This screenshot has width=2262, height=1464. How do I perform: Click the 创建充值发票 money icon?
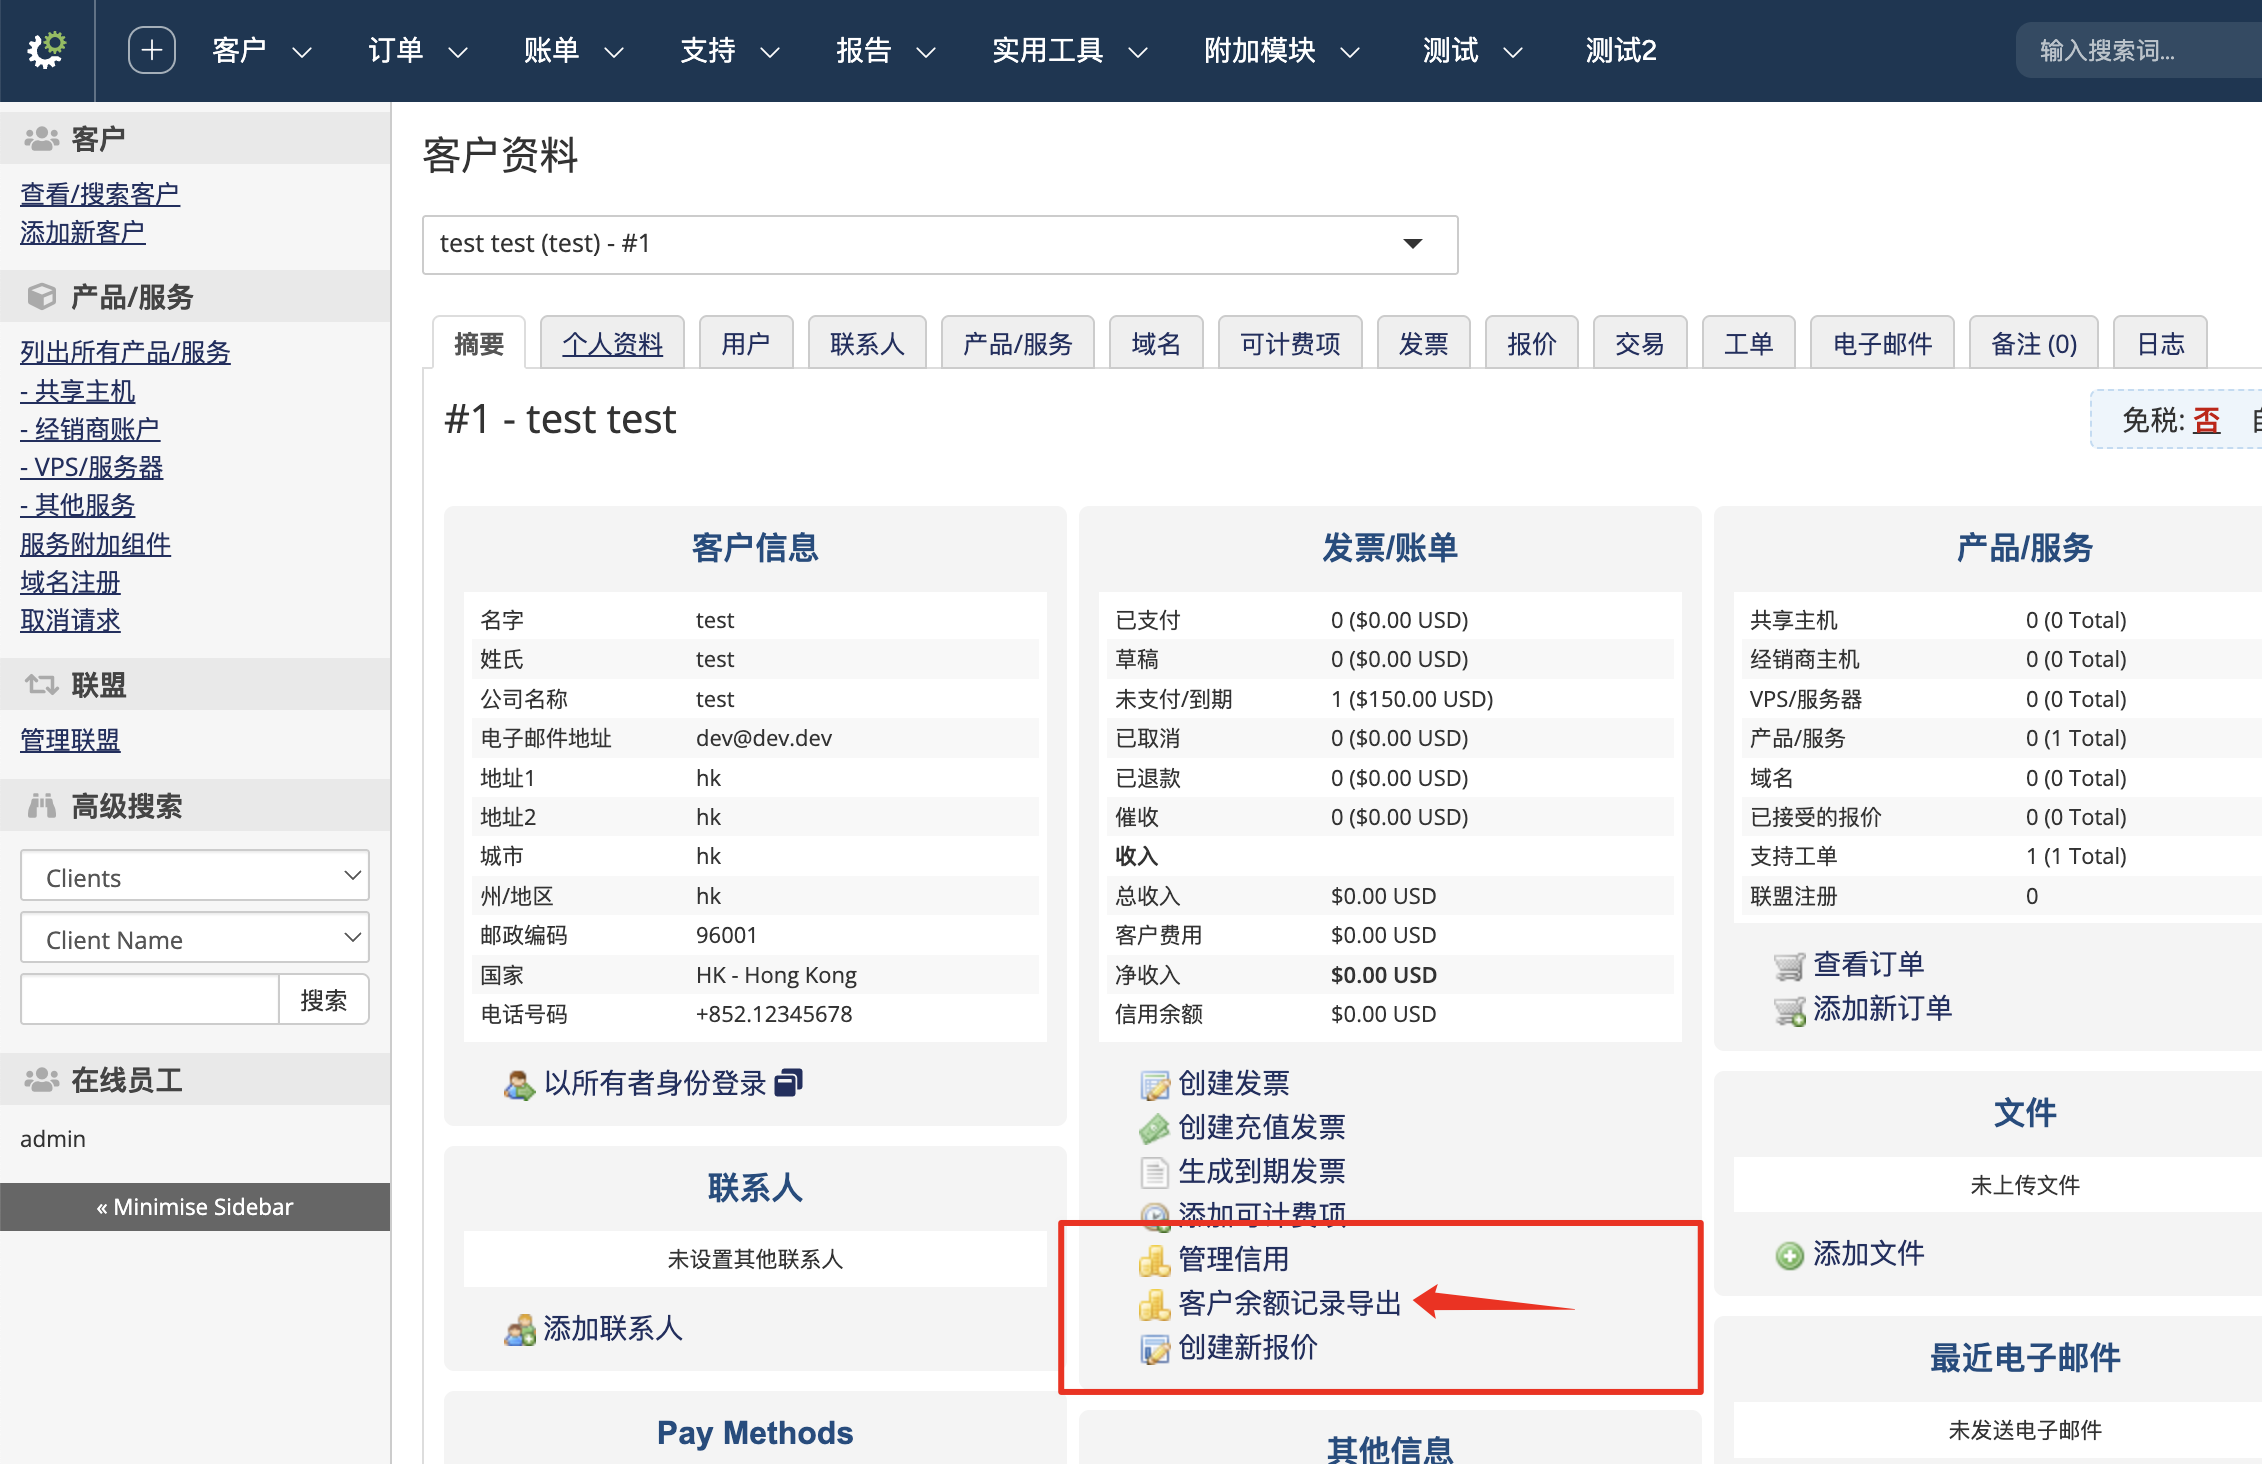click(1154, 1128)
